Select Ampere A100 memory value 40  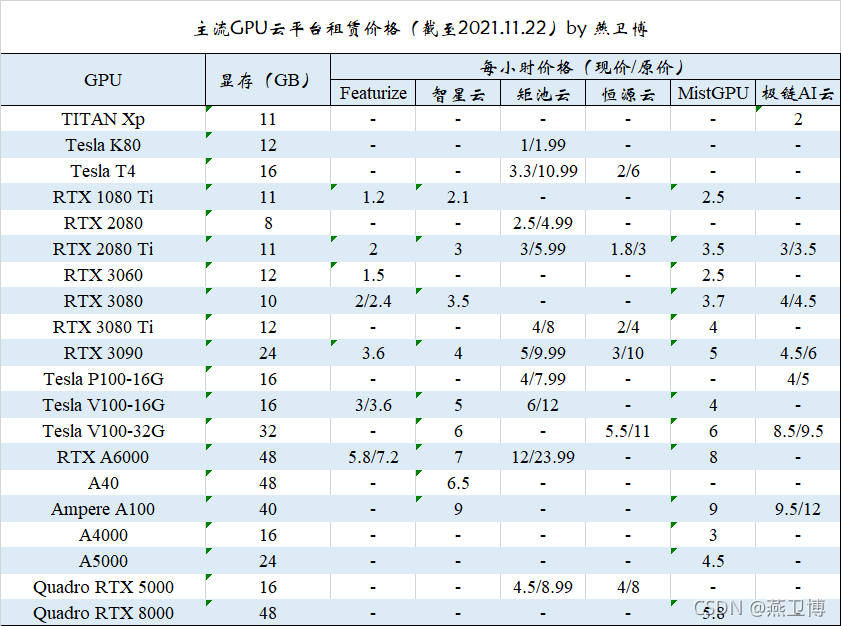click(268, 509)
